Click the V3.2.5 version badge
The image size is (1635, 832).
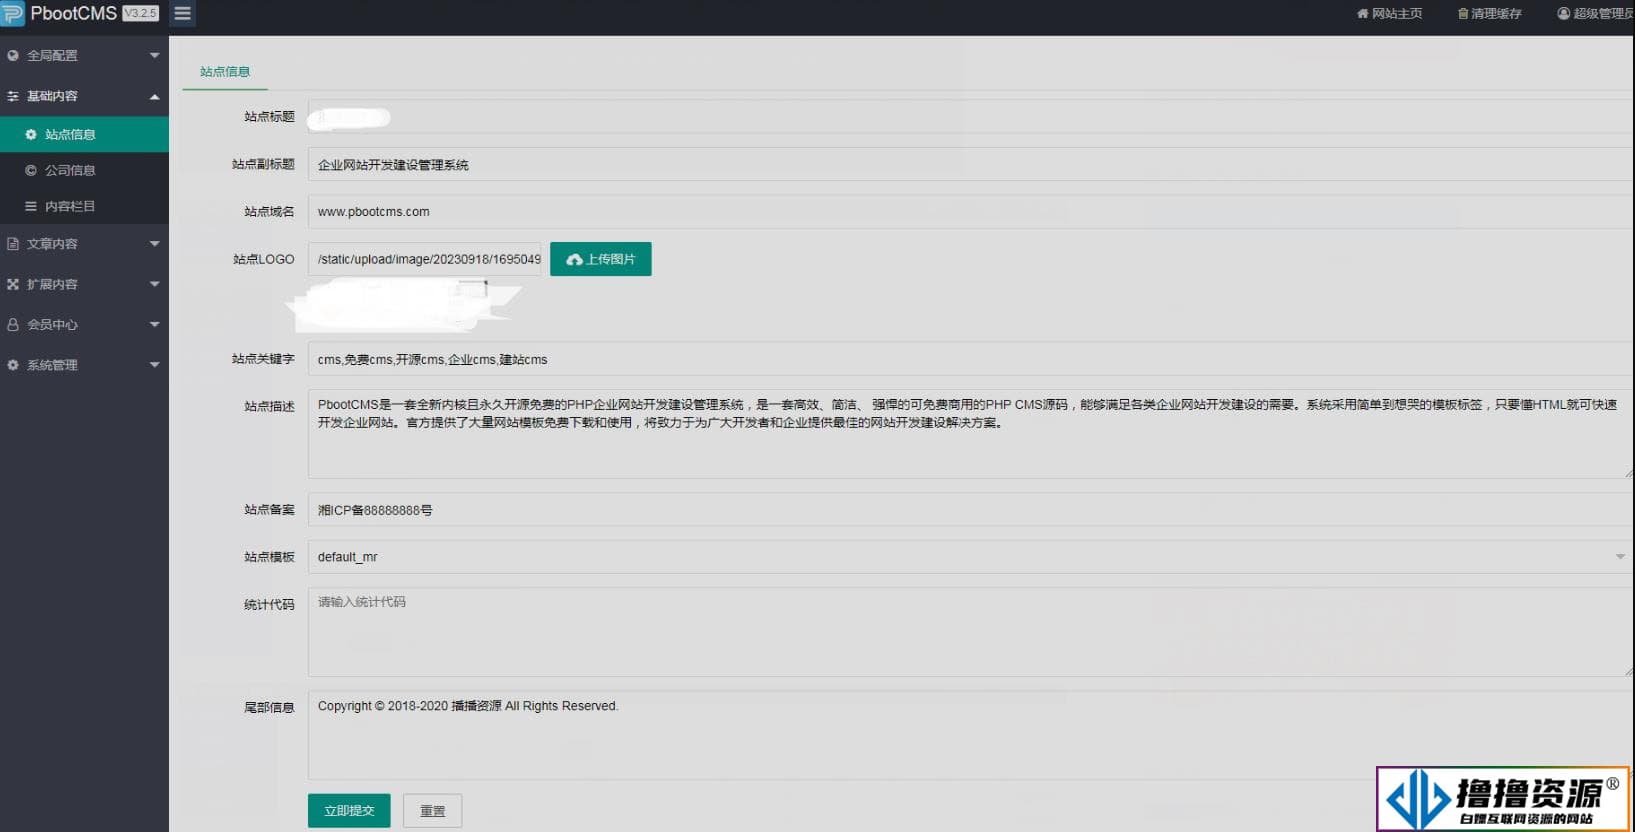click(141, 14)
